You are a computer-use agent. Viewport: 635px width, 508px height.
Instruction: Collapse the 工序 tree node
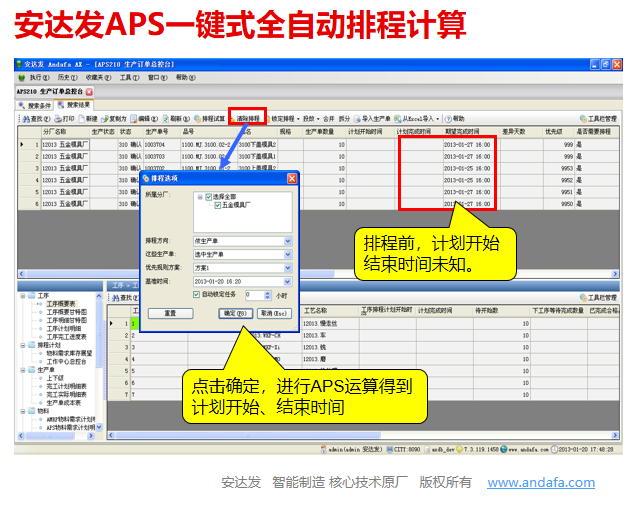(x=23, y=296)
